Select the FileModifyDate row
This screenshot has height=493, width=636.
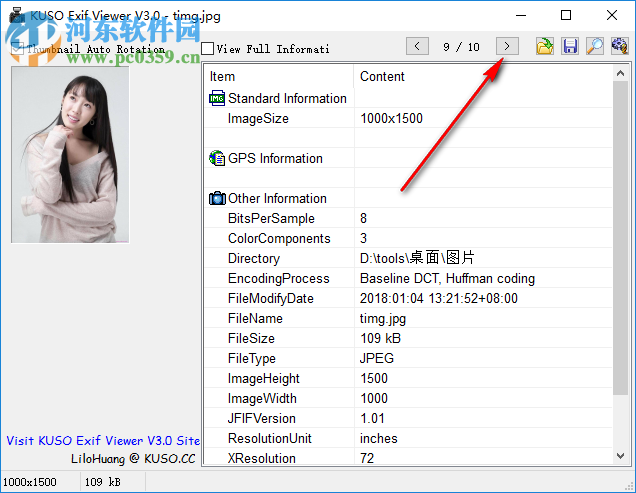tap(408, 298)
